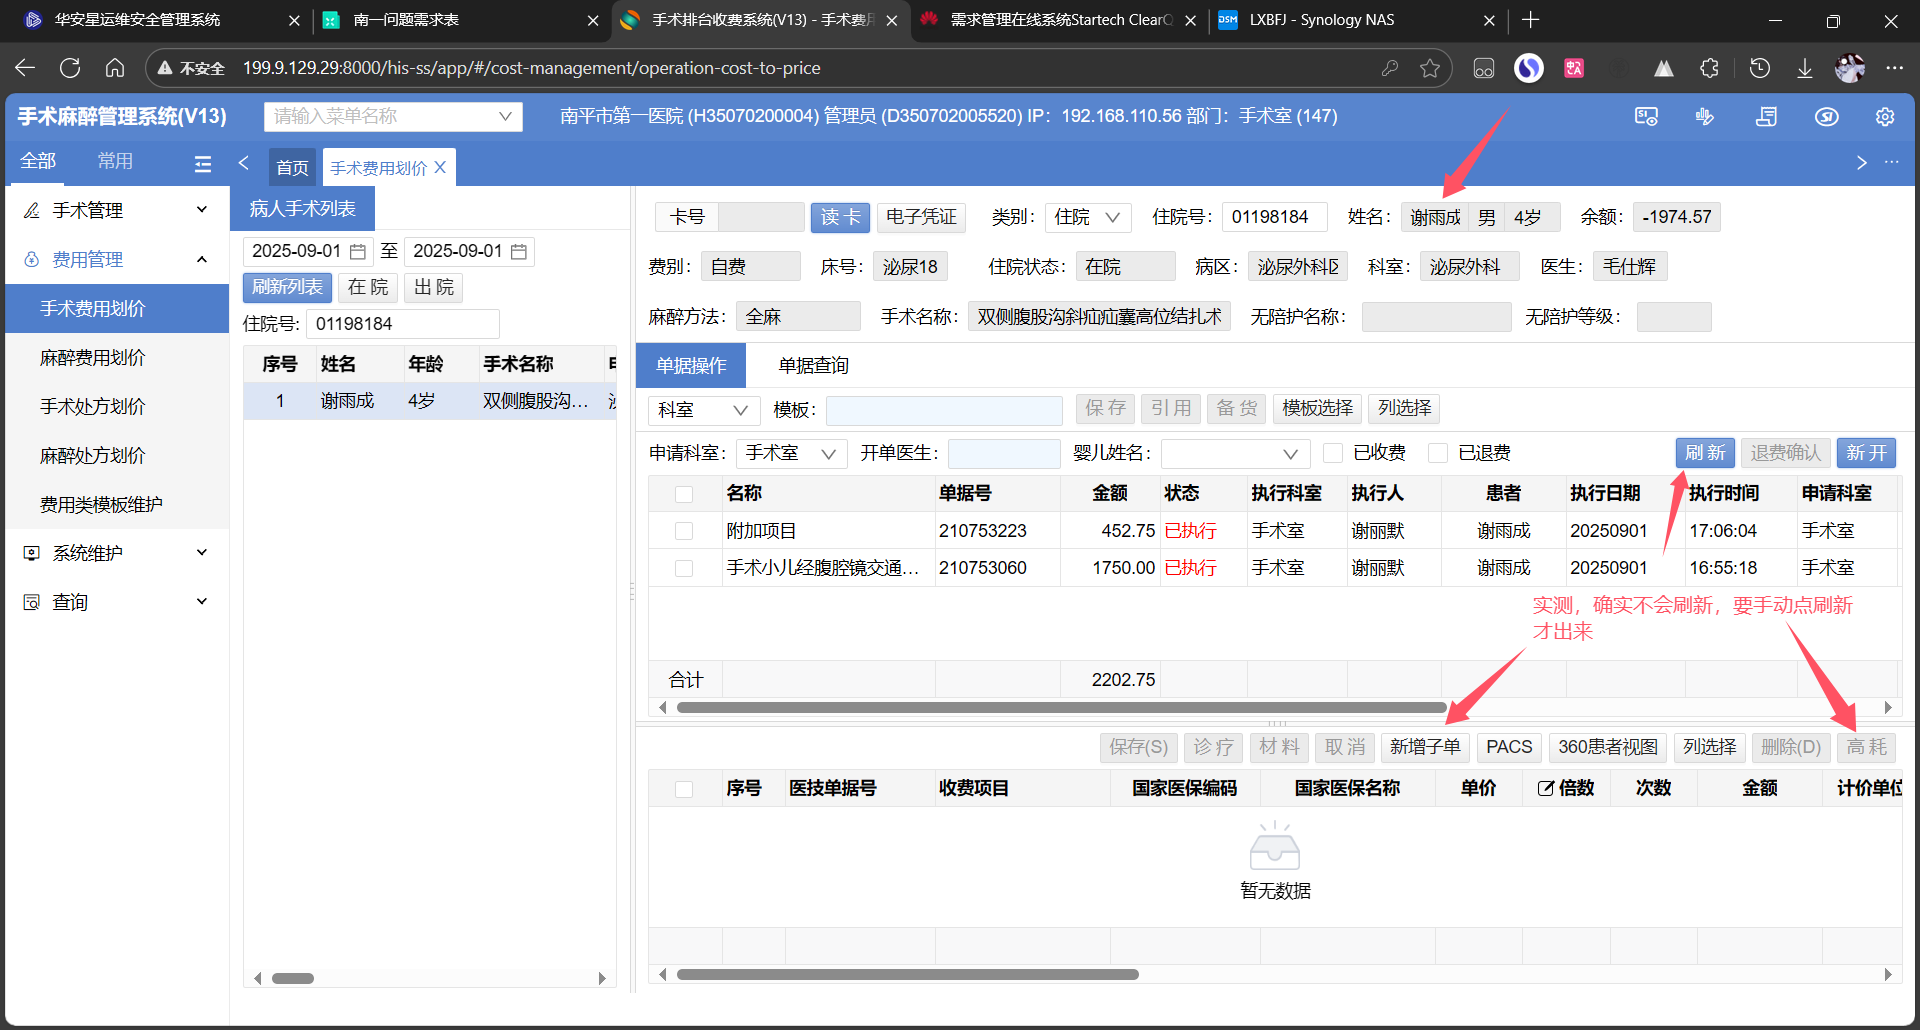Click the 模板 input field

coord(944,410)
